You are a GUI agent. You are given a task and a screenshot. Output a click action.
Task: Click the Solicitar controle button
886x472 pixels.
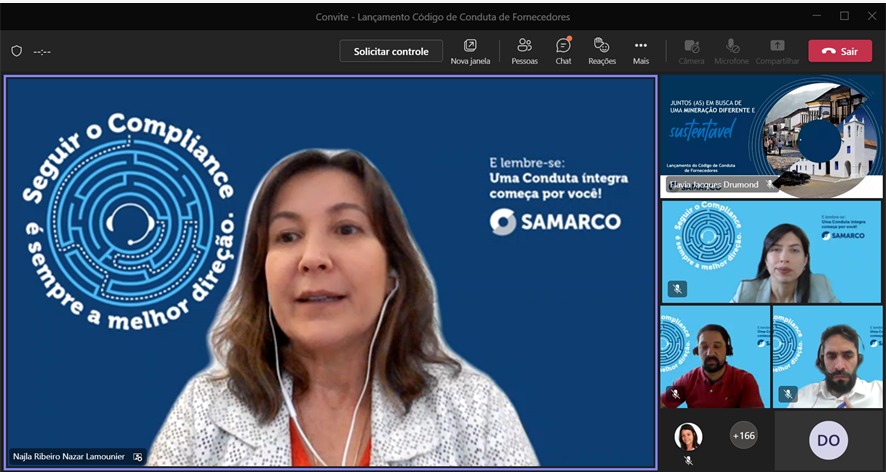[x=391, y=51]
